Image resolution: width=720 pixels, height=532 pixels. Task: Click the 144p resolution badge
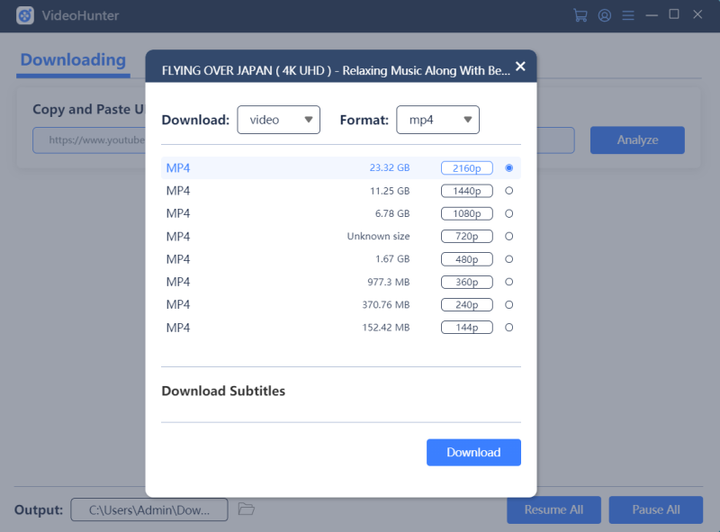(467, 327)
